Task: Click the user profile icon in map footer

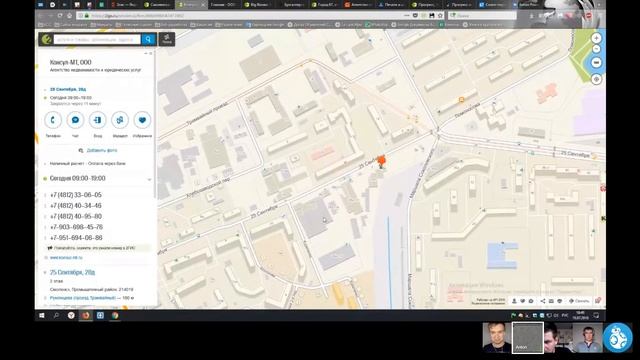Action: 514,301
